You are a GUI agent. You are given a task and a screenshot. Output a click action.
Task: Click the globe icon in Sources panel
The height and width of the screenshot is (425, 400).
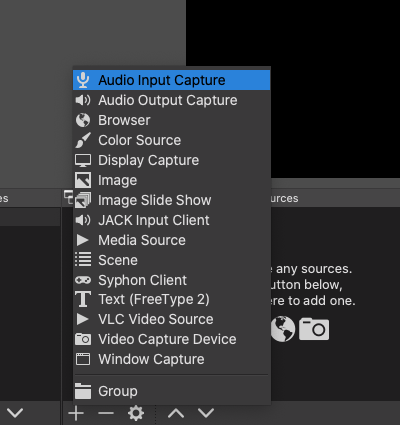point(283,329)
